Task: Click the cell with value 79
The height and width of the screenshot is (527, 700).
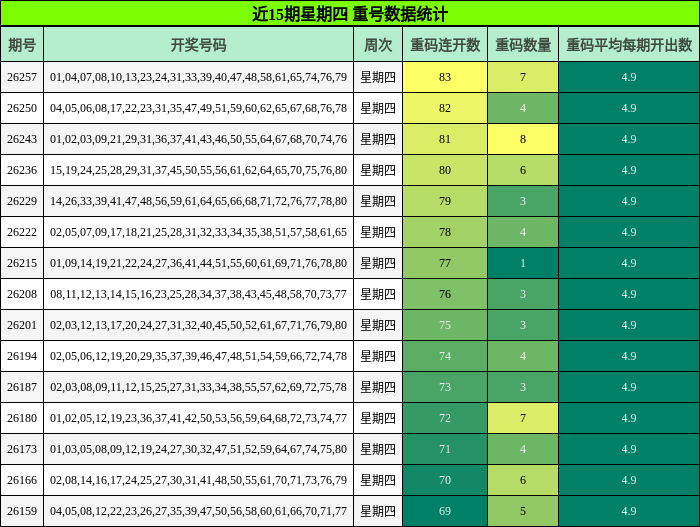Action: tap(445, 201)
